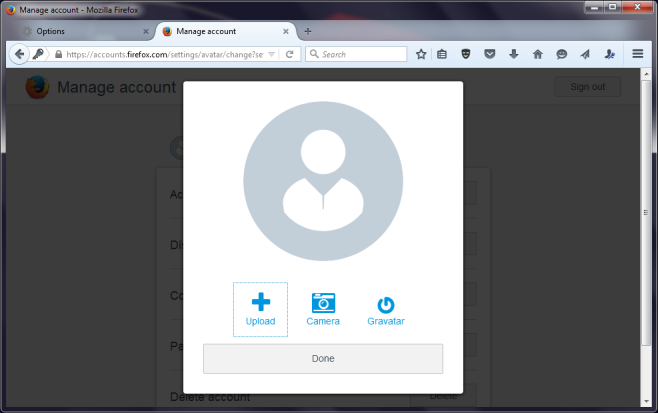This screenshot has width=658, height=413.
Task: Close the Options tab
Action: [146, 31]
